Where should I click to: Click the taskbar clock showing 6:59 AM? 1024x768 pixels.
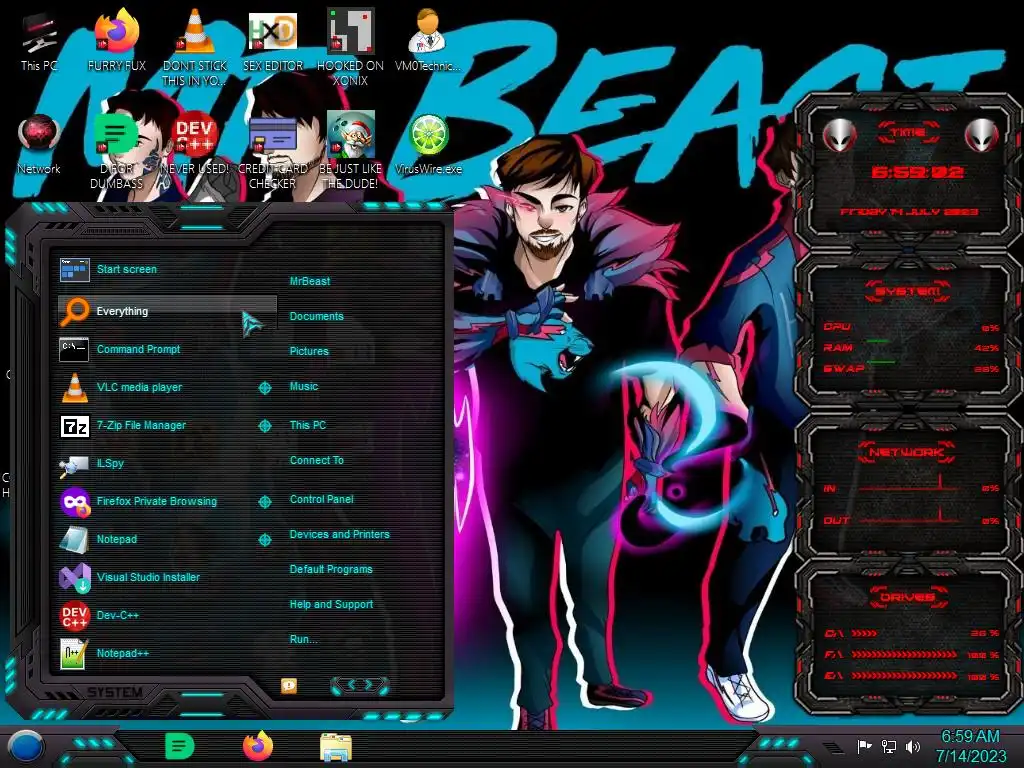click(x=970, y=746)
